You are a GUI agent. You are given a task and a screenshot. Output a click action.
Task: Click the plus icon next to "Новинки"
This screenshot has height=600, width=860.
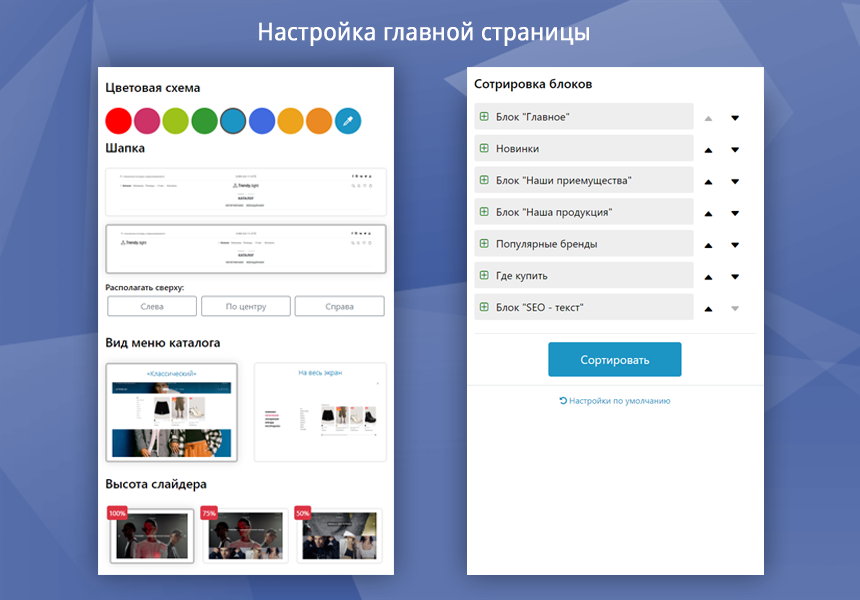[483, 148]
